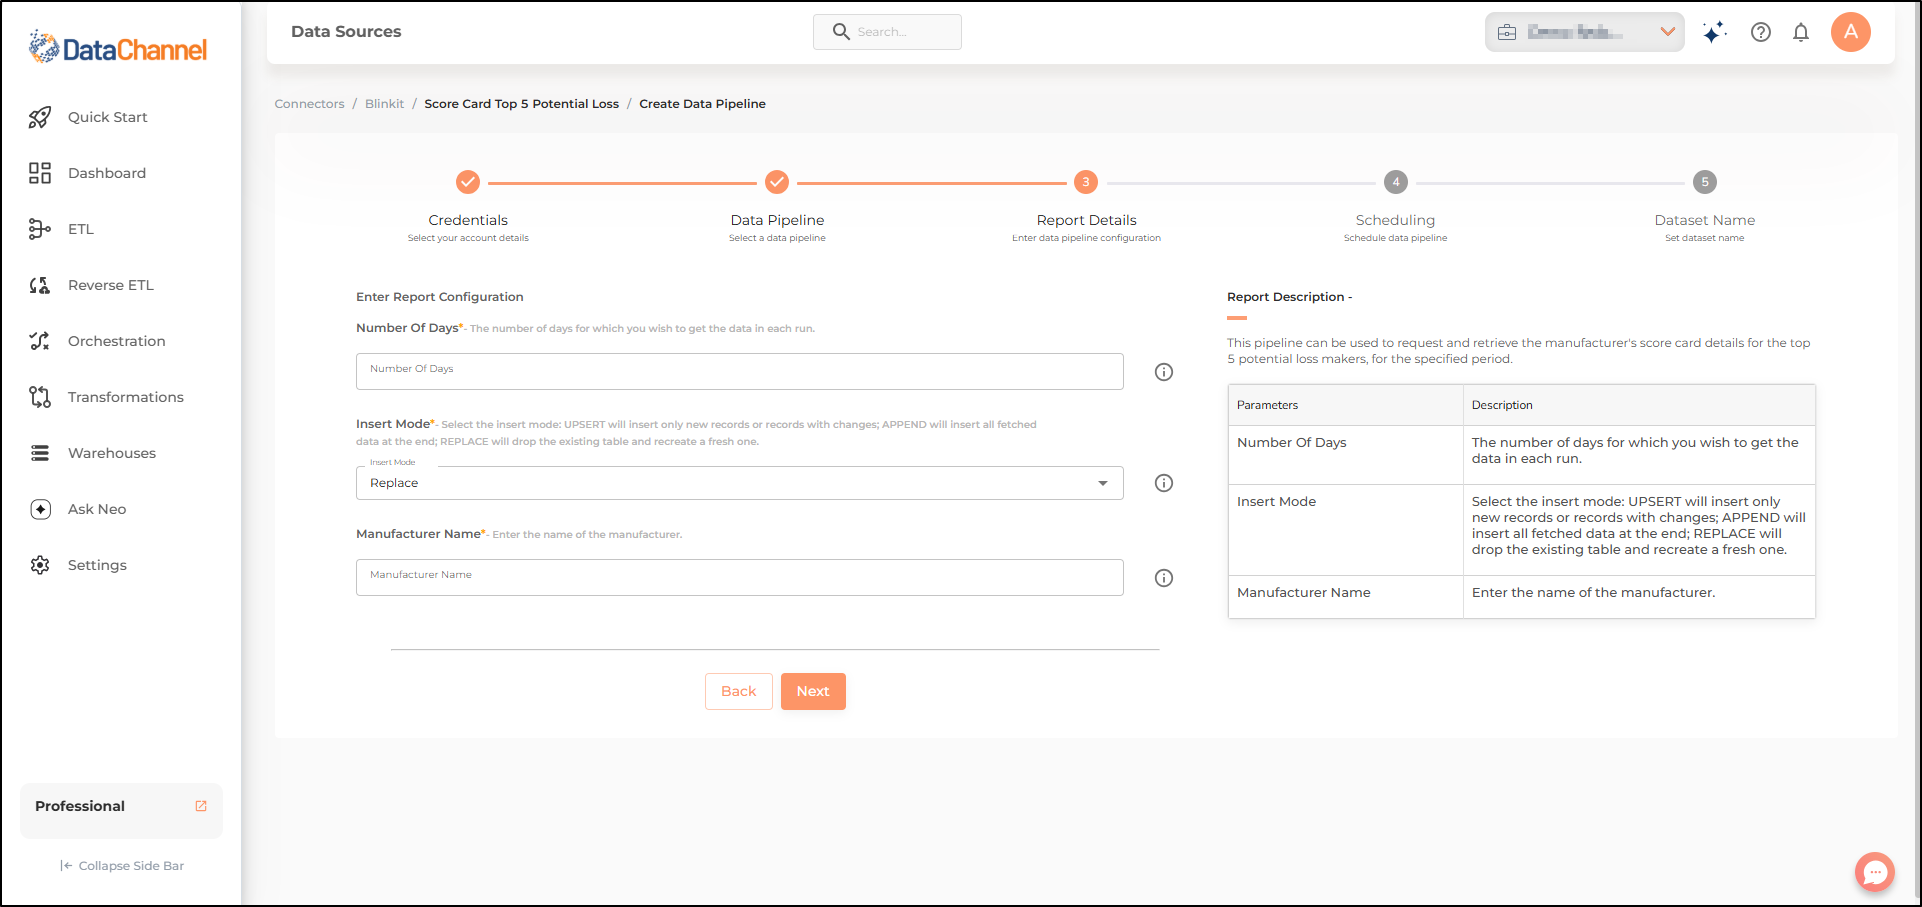This screenshot has width=1922, height=907.
Task: Click the Data Pipeline step checkmark
Action: pos(777,182)
